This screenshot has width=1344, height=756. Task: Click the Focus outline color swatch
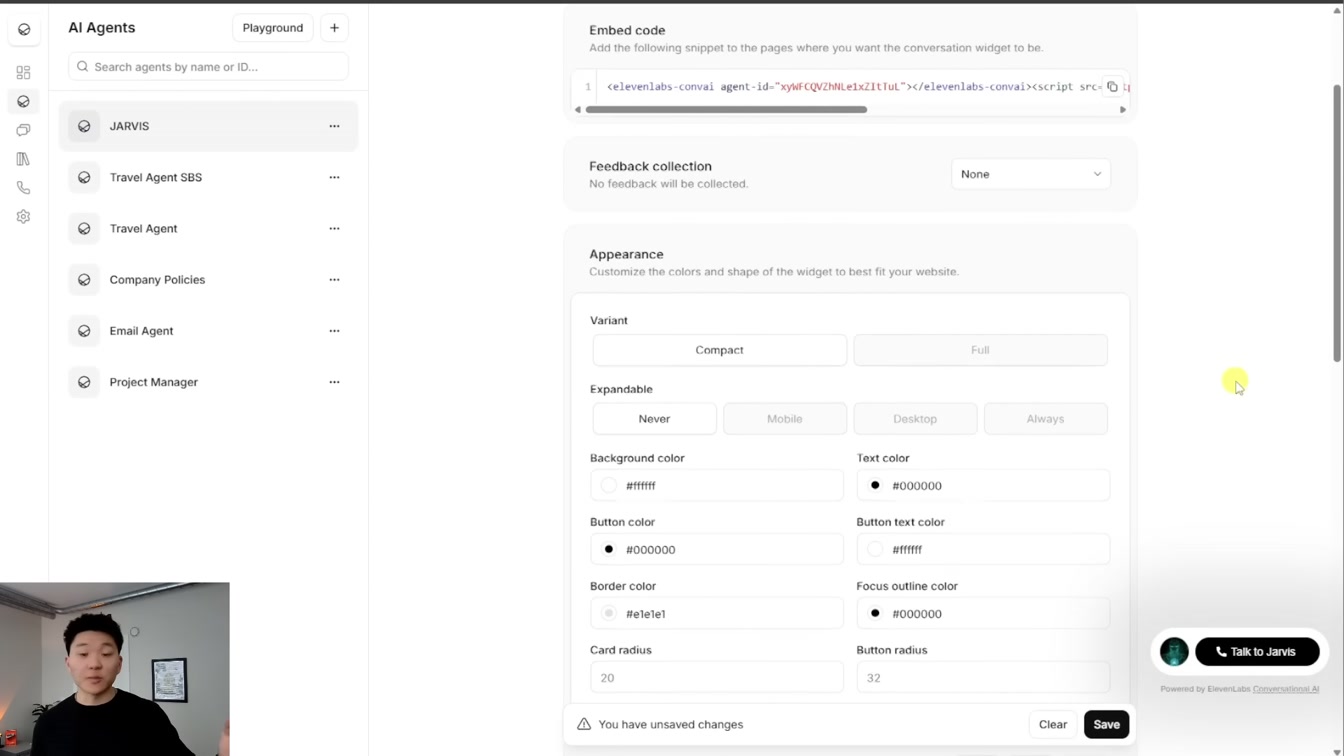click(x=875, y=614)
